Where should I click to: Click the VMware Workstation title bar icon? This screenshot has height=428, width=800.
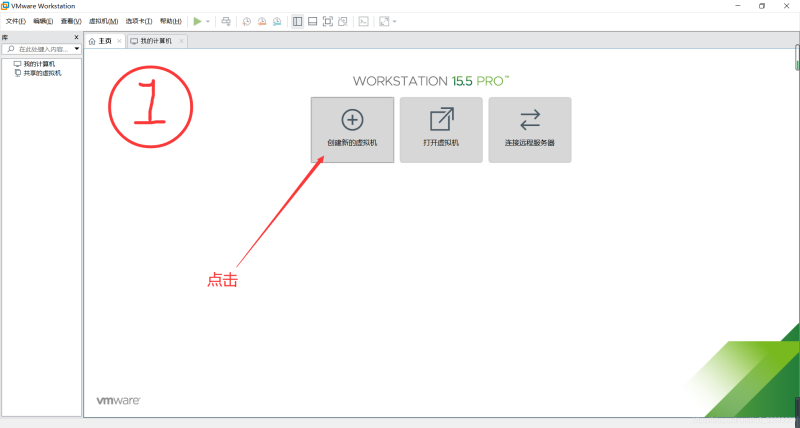coord(5,6)
